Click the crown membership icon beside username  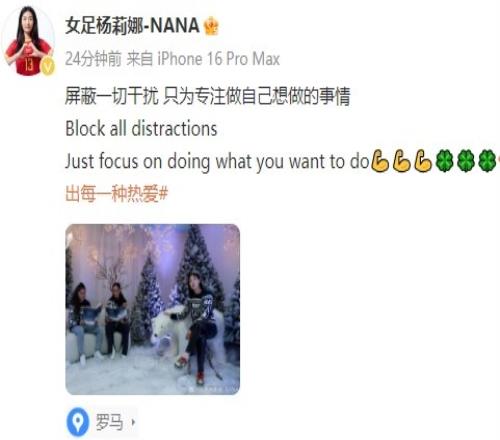(211, 26)
